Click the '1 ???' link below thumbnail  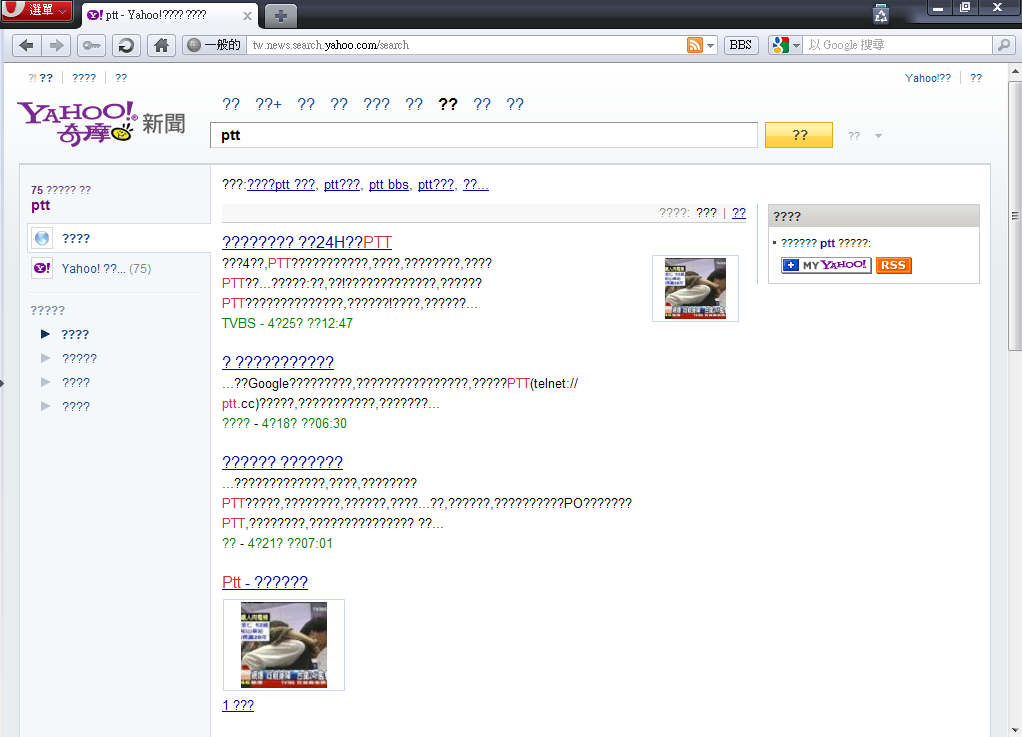point(238,705)
